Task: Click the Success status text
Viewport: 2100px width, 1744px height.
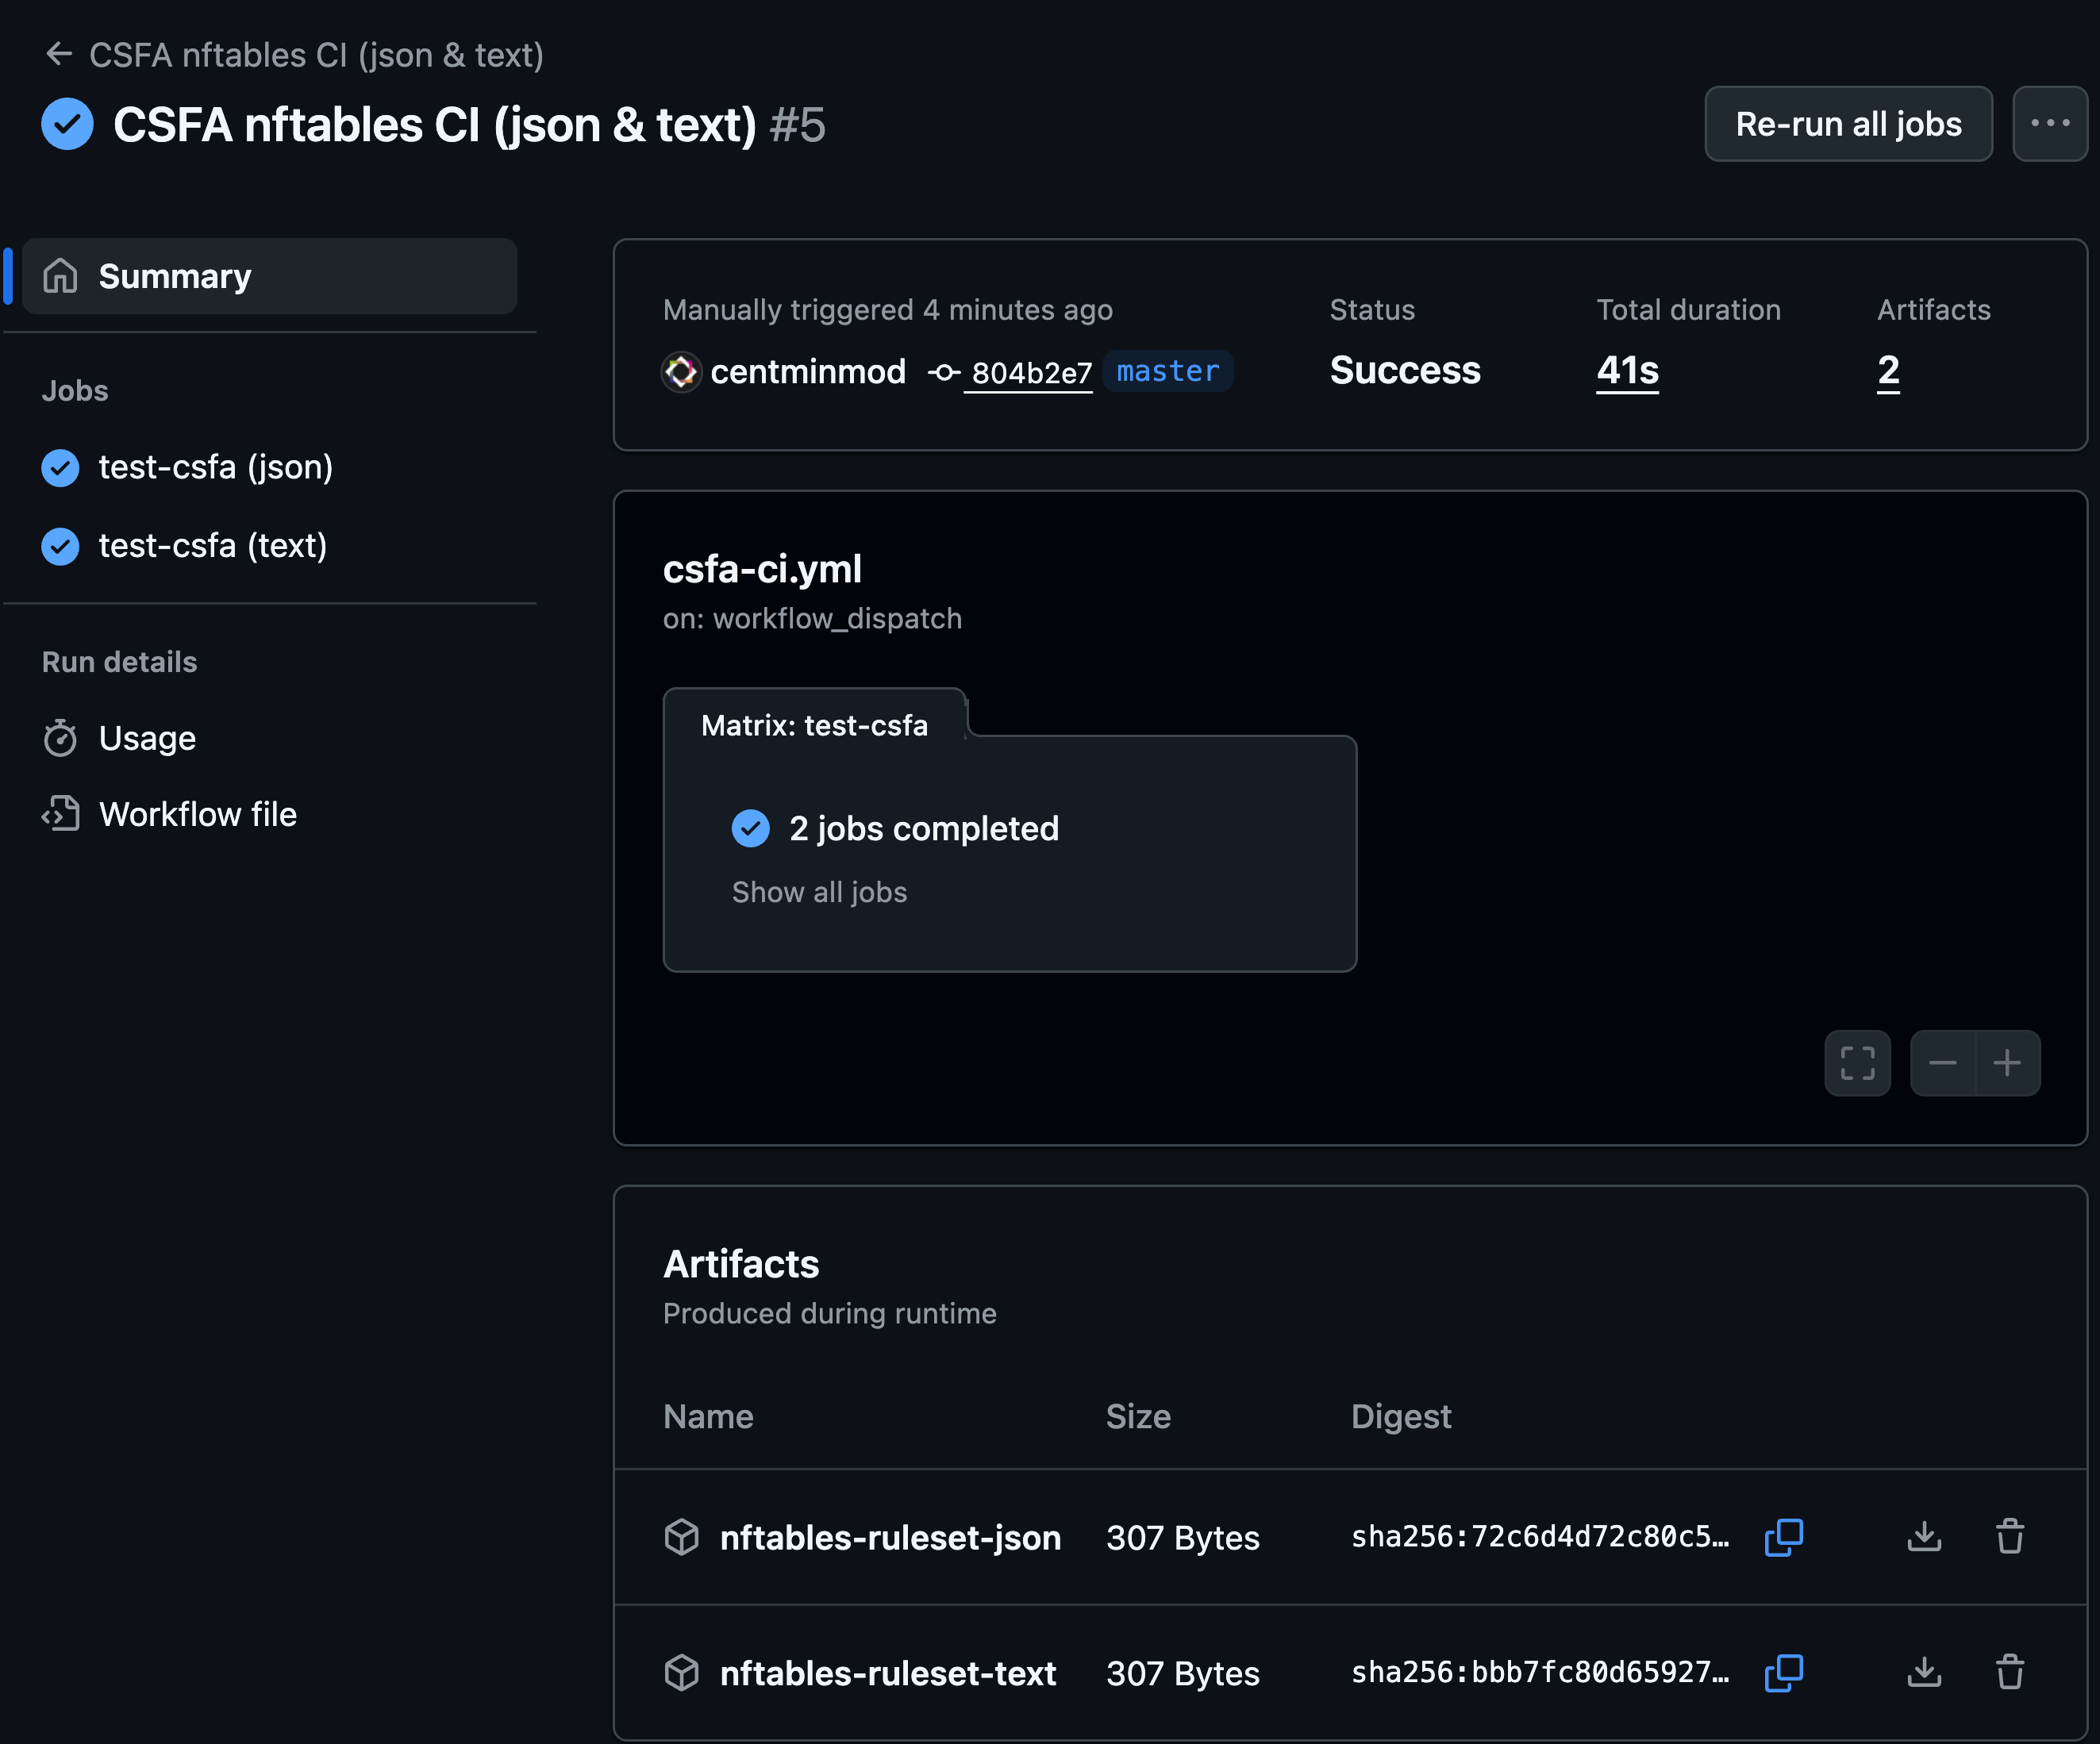Action: 1405,371
